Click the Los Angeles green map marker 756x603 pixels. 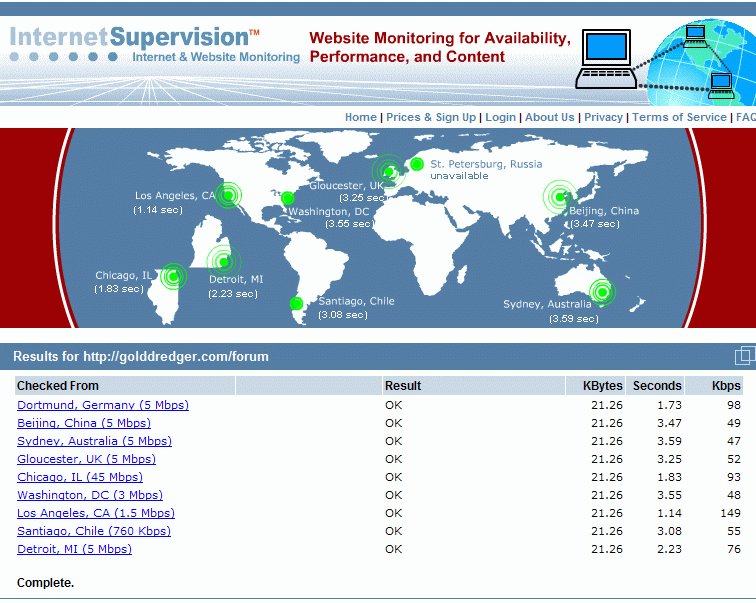click(229, 196)
